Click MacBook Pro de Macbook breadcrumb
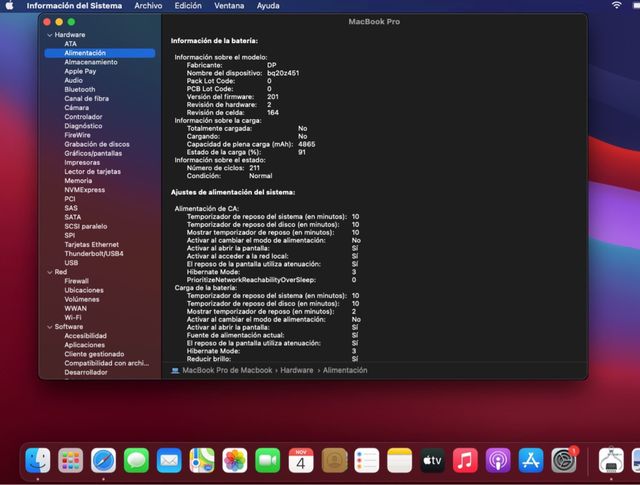The height and width of the screenshot is (485, 640). tap(227, 370)
